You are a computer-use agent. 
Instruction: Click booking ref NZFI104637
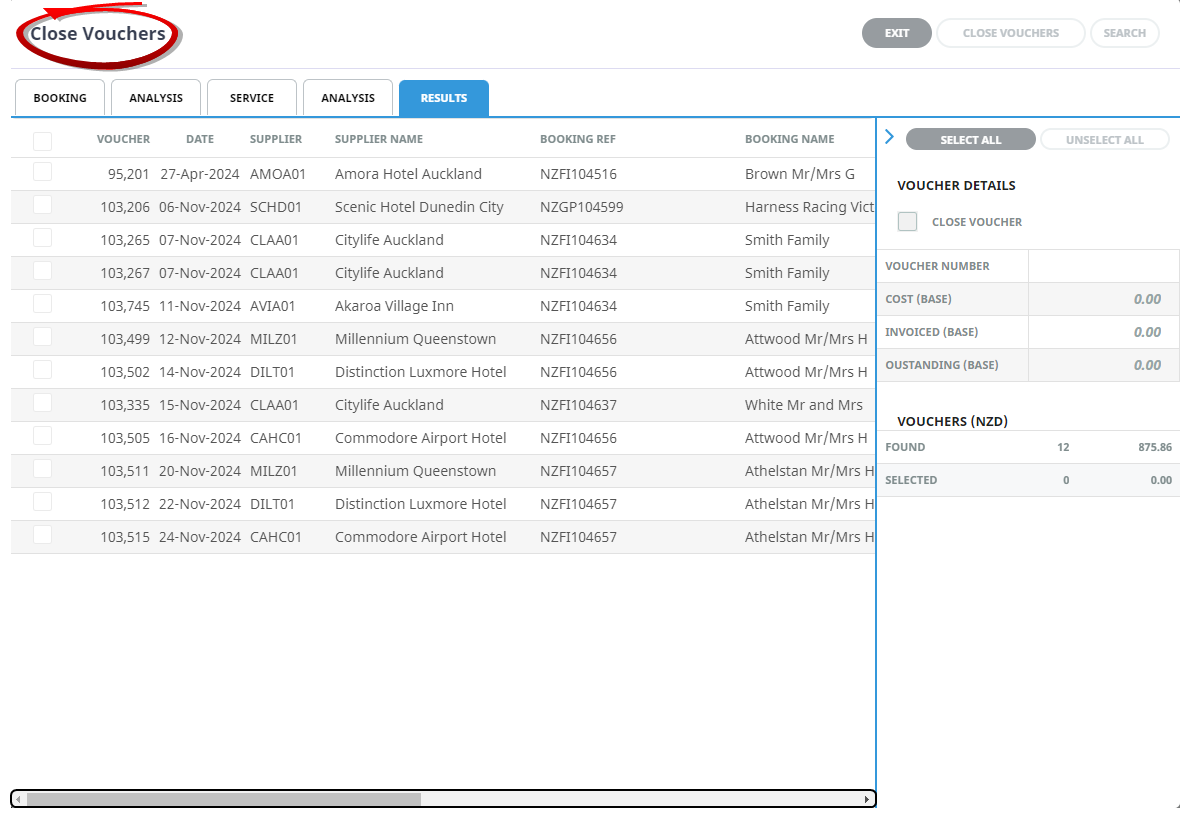click(578, 405)
